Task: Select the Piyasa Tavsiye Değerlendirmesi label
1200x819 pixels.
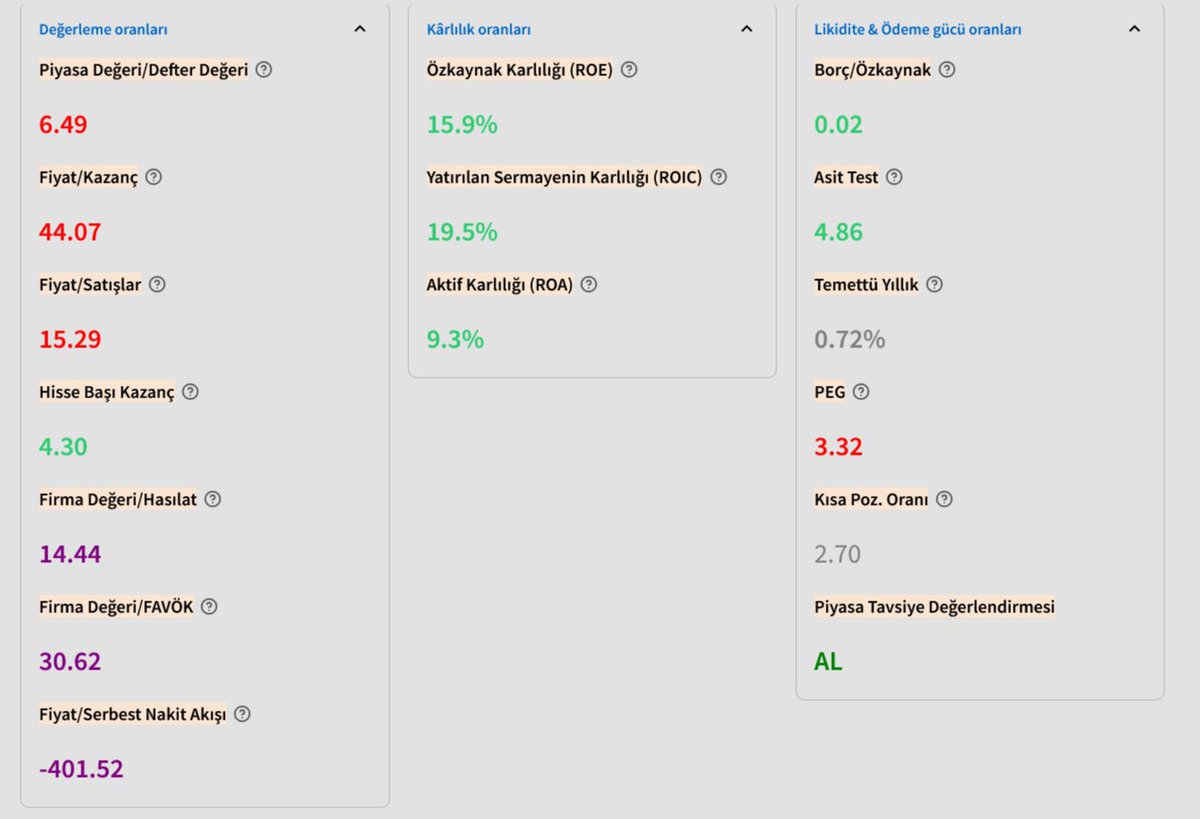Action: (x=934, y=606)
